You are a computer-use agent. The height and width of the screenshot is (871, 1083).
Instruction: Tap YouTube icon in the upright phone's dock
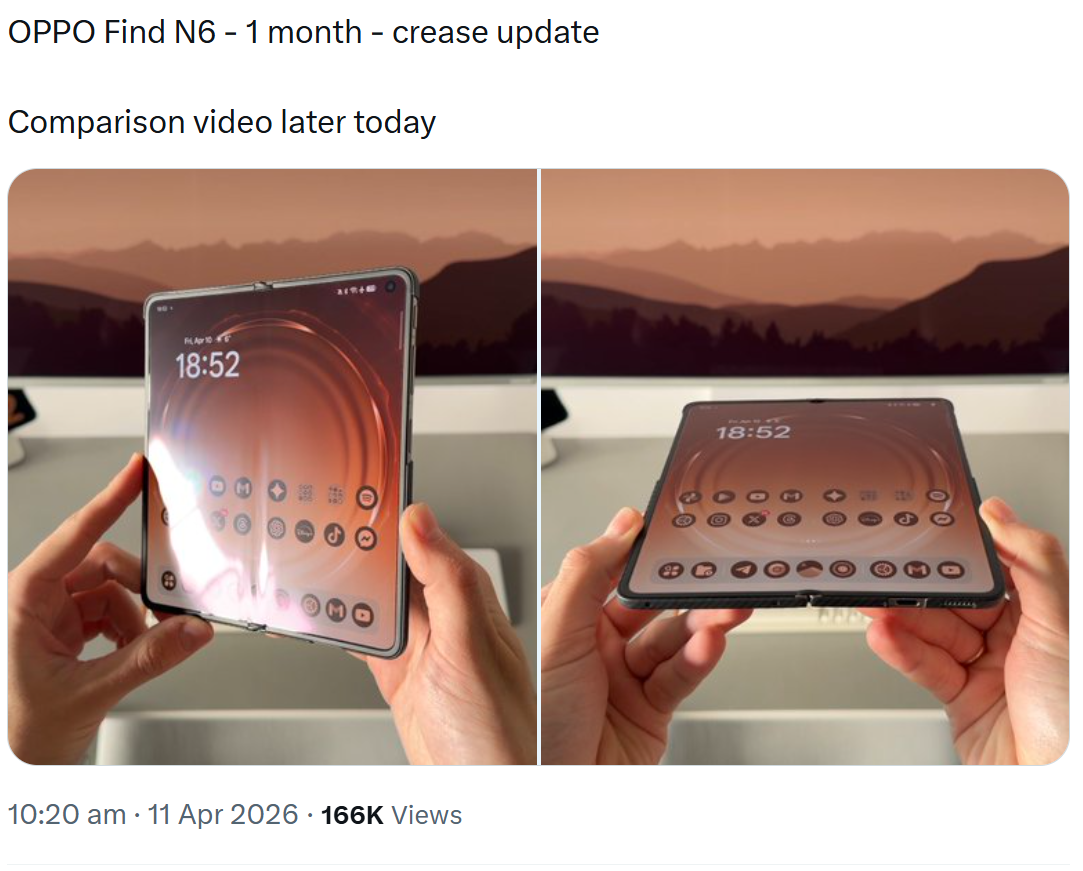point(363,613)
